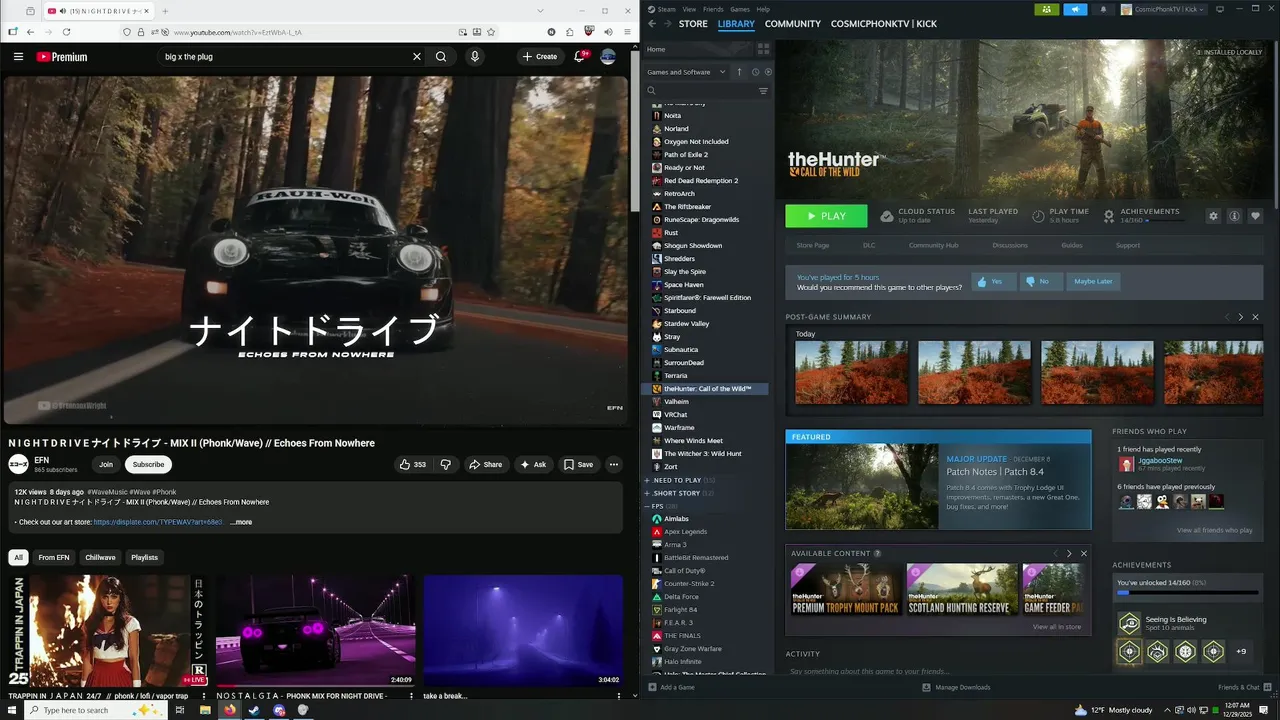1280x720 pixels.
Task: Filter Steam library by ready to play icon
Action: click(x=768, y=72)
